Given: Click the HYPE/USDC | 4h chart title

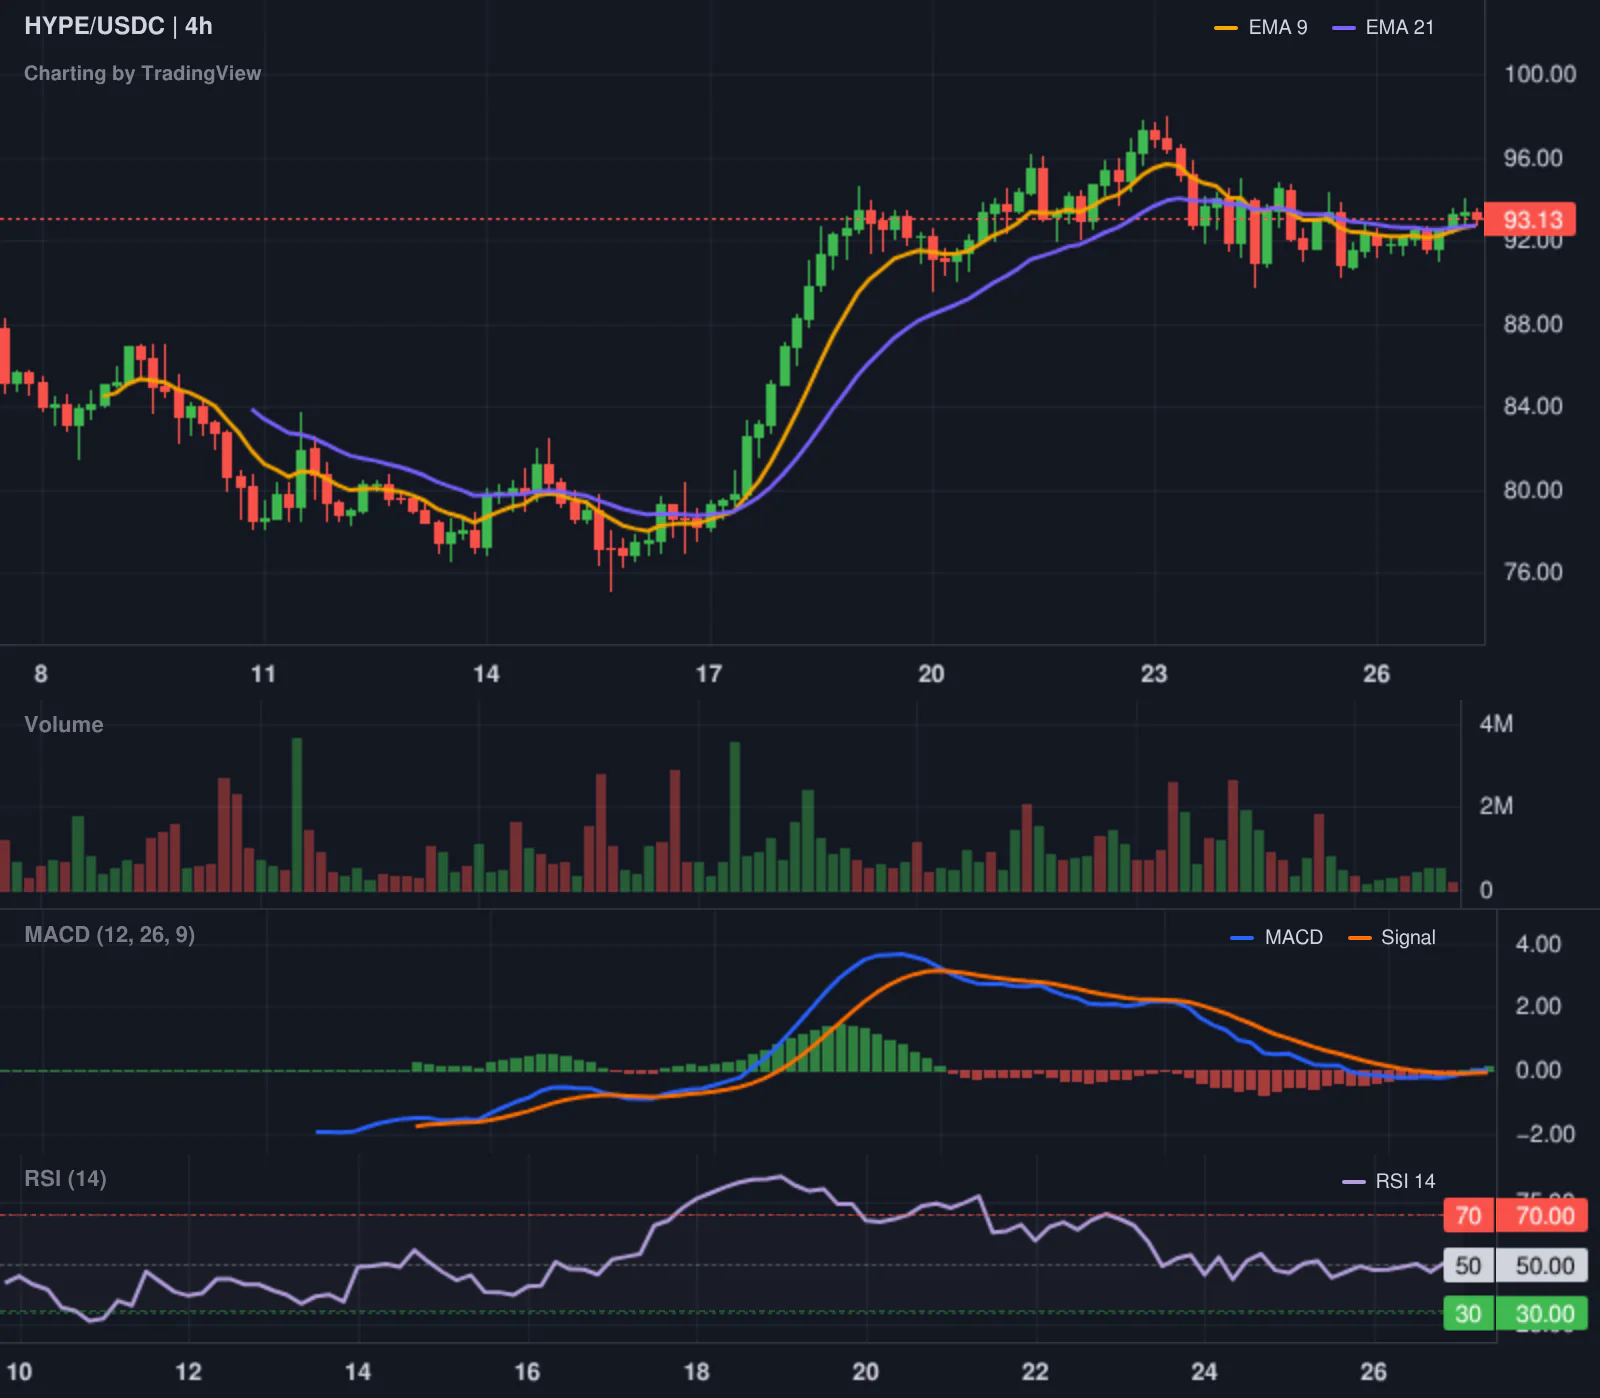Looking at the screenshot, I should [118, 26].
